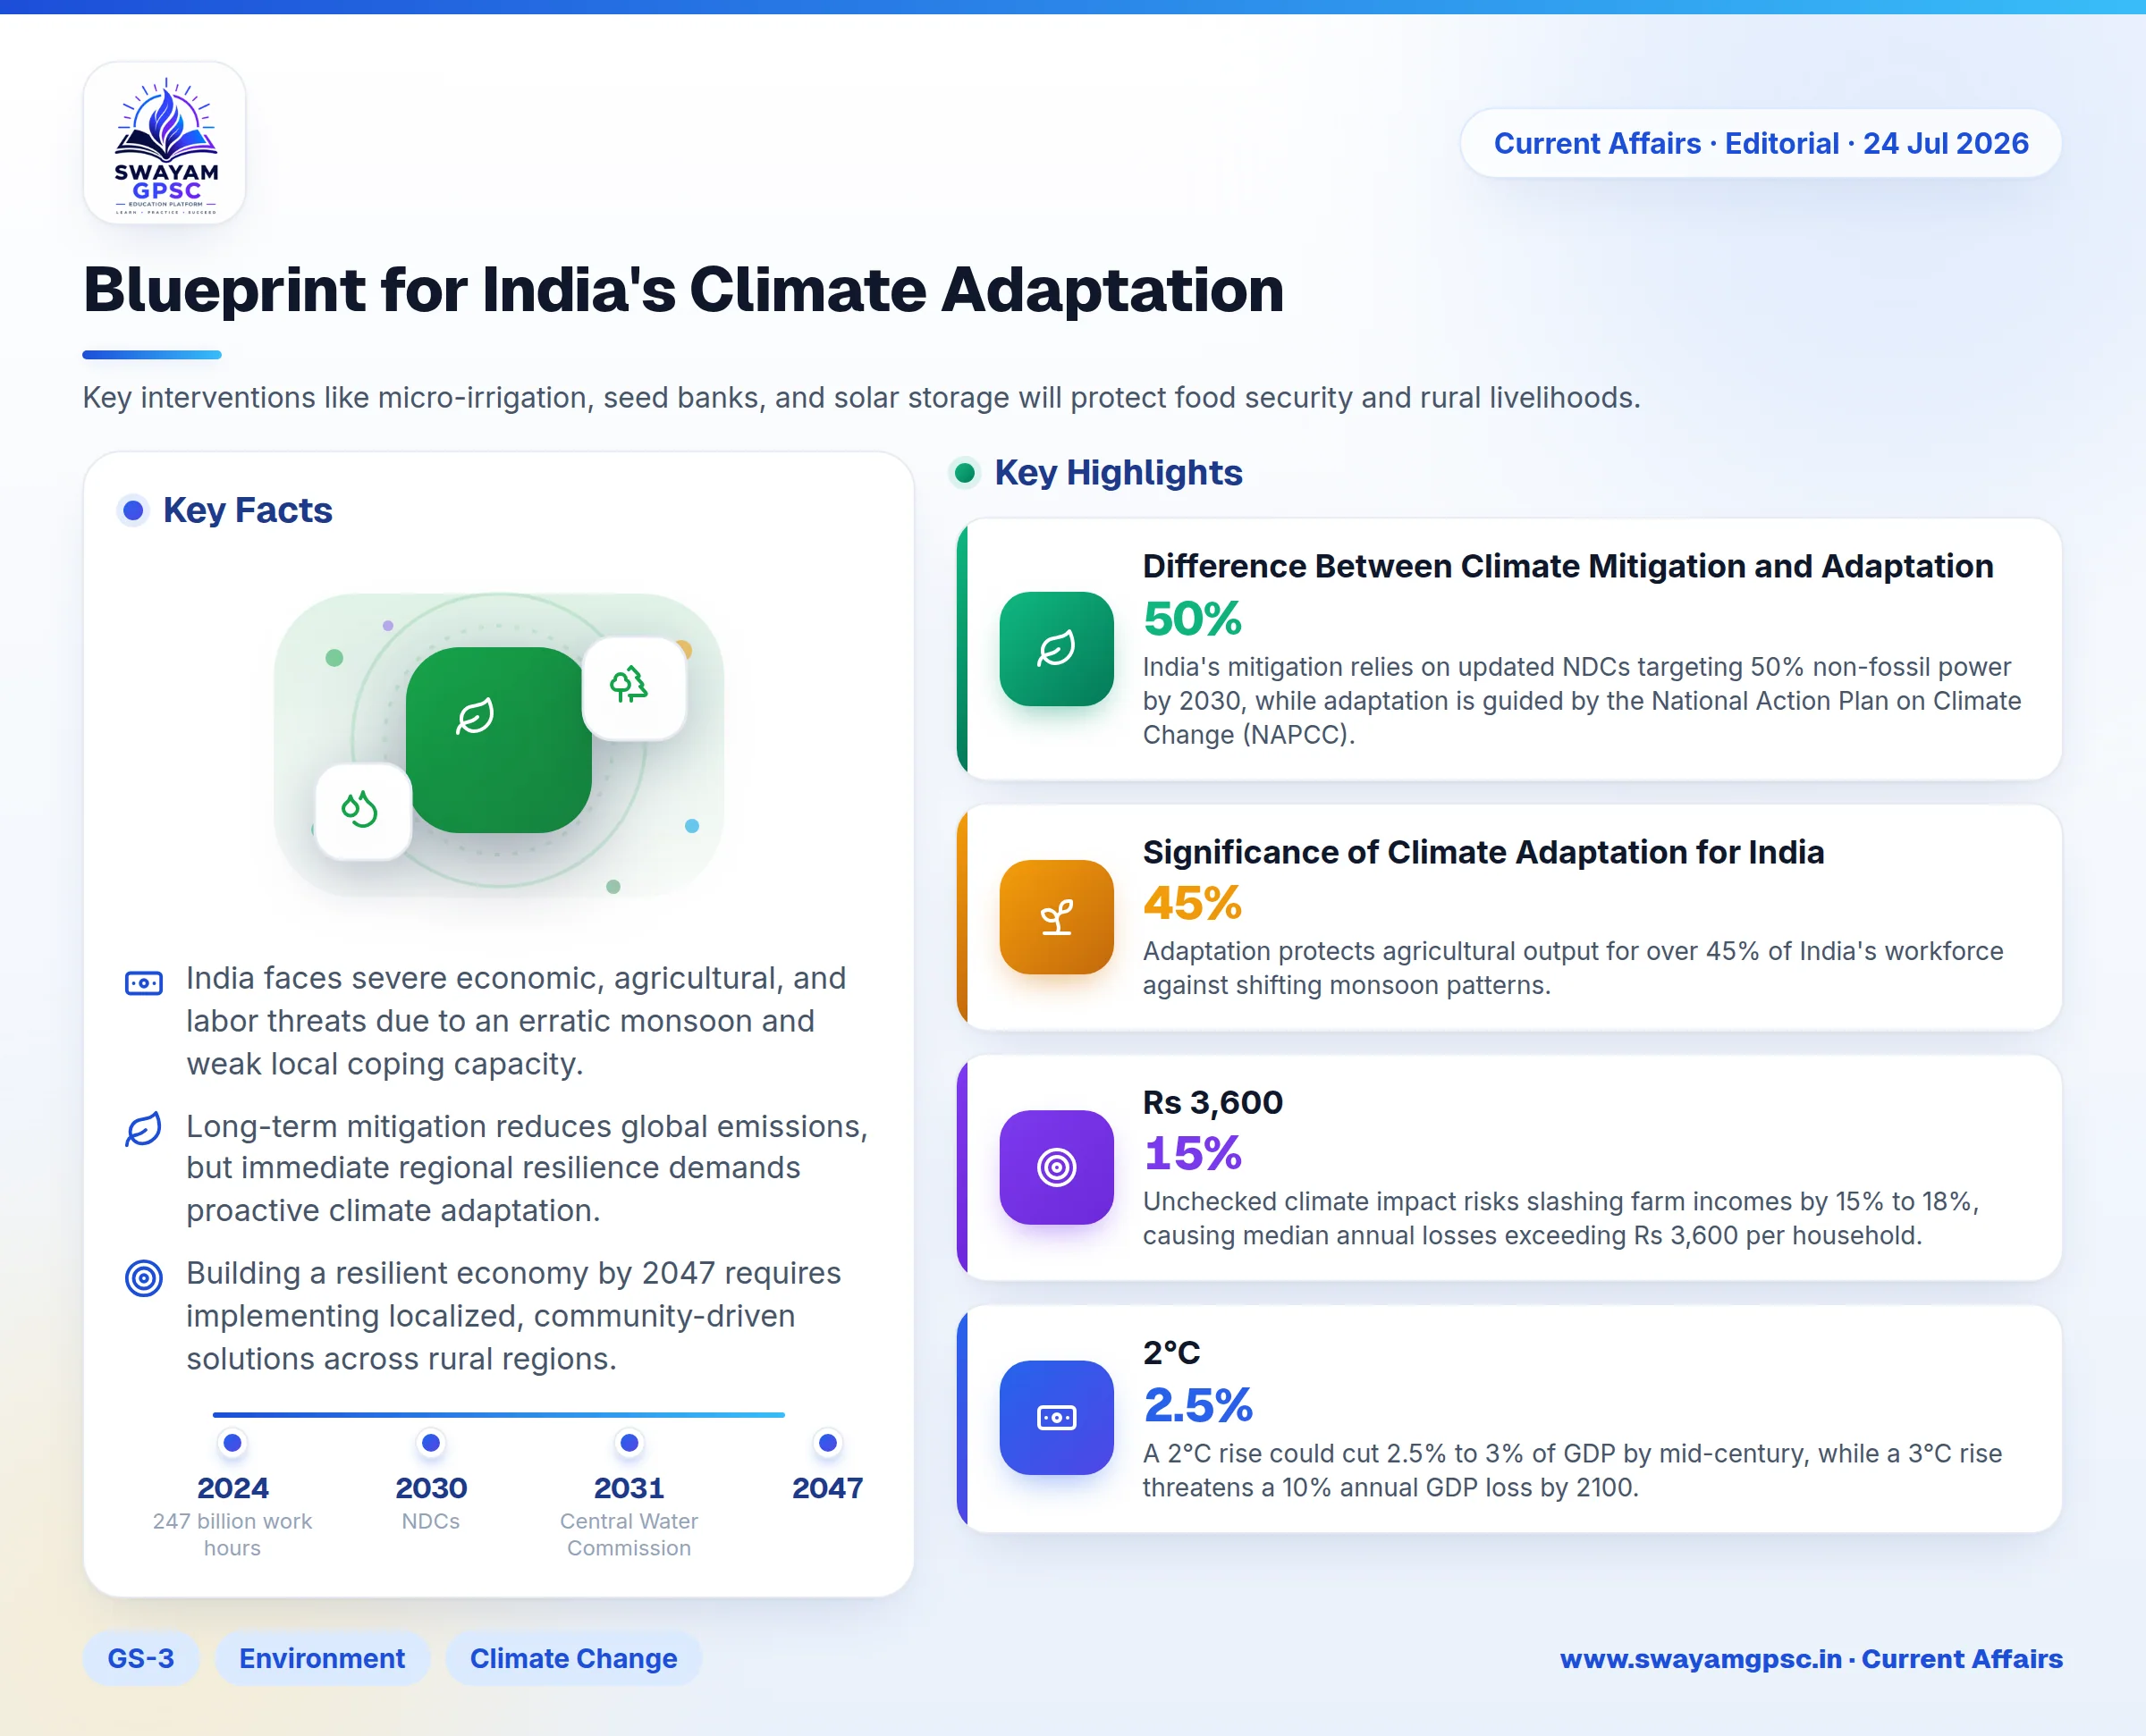Click purple target icon on Rs 3,600 card

tap(1056, 1167)
